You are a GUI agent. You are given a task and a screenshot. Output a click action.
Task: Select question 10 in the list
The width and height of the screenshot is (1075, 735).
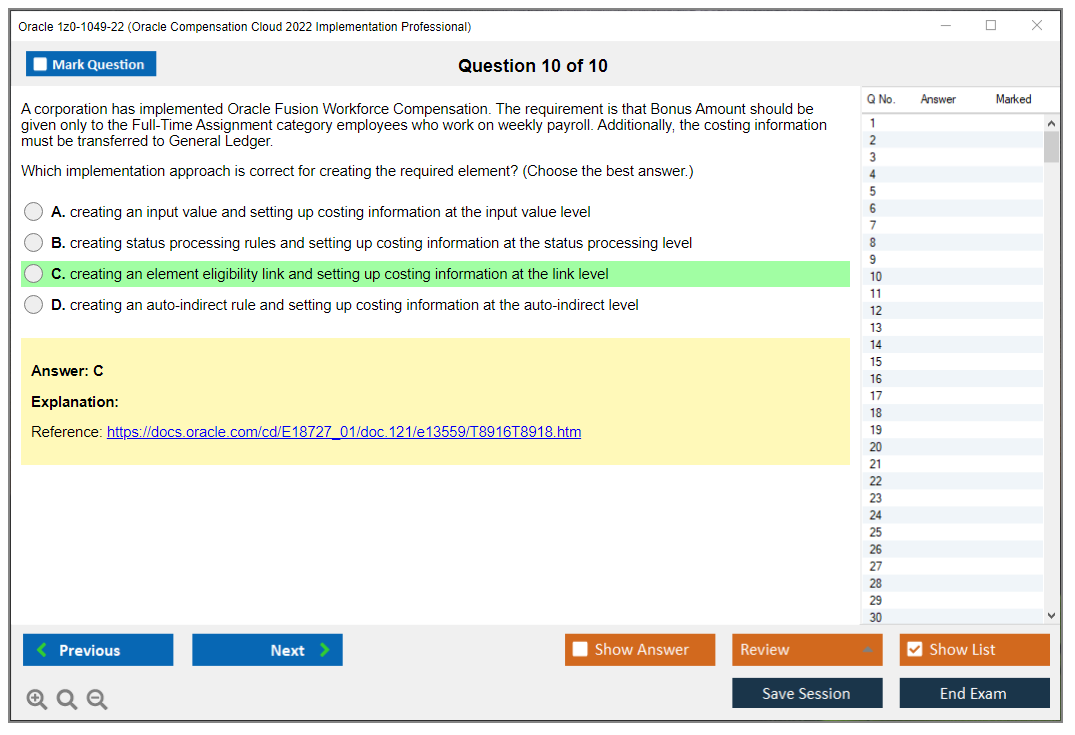[876, 277]
